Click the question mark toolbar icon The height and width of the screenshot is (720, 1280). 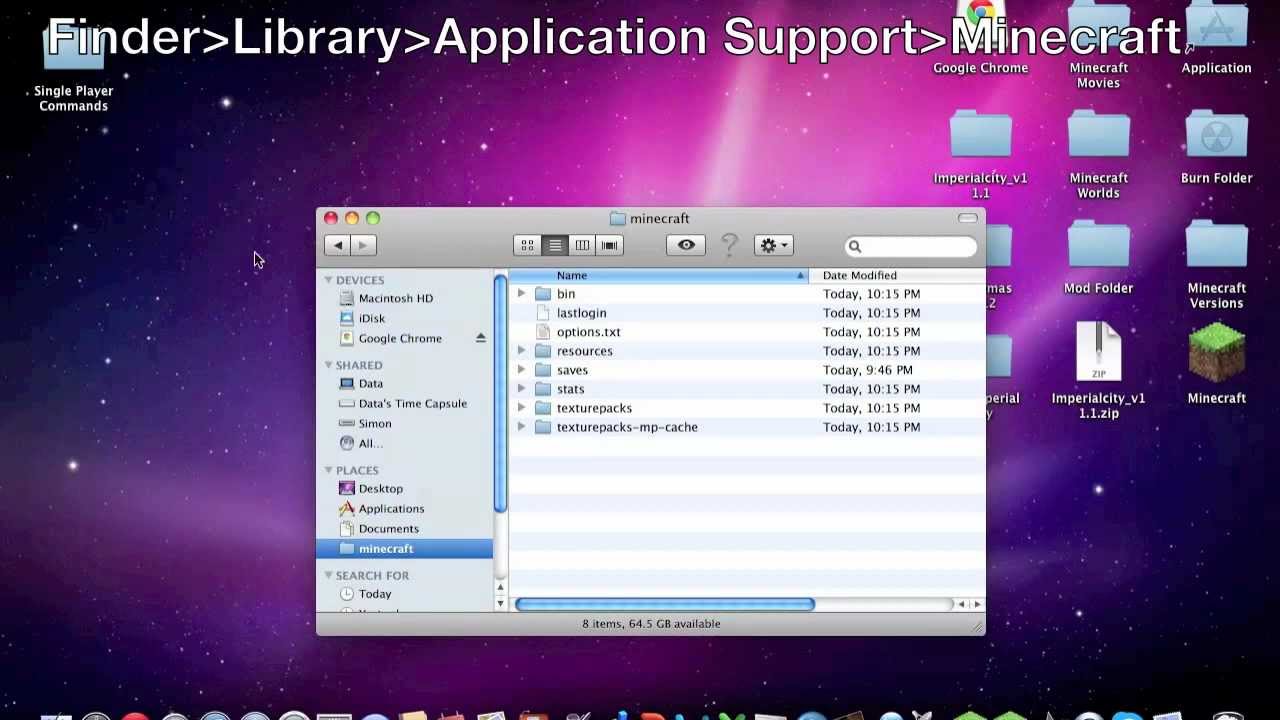729,245
